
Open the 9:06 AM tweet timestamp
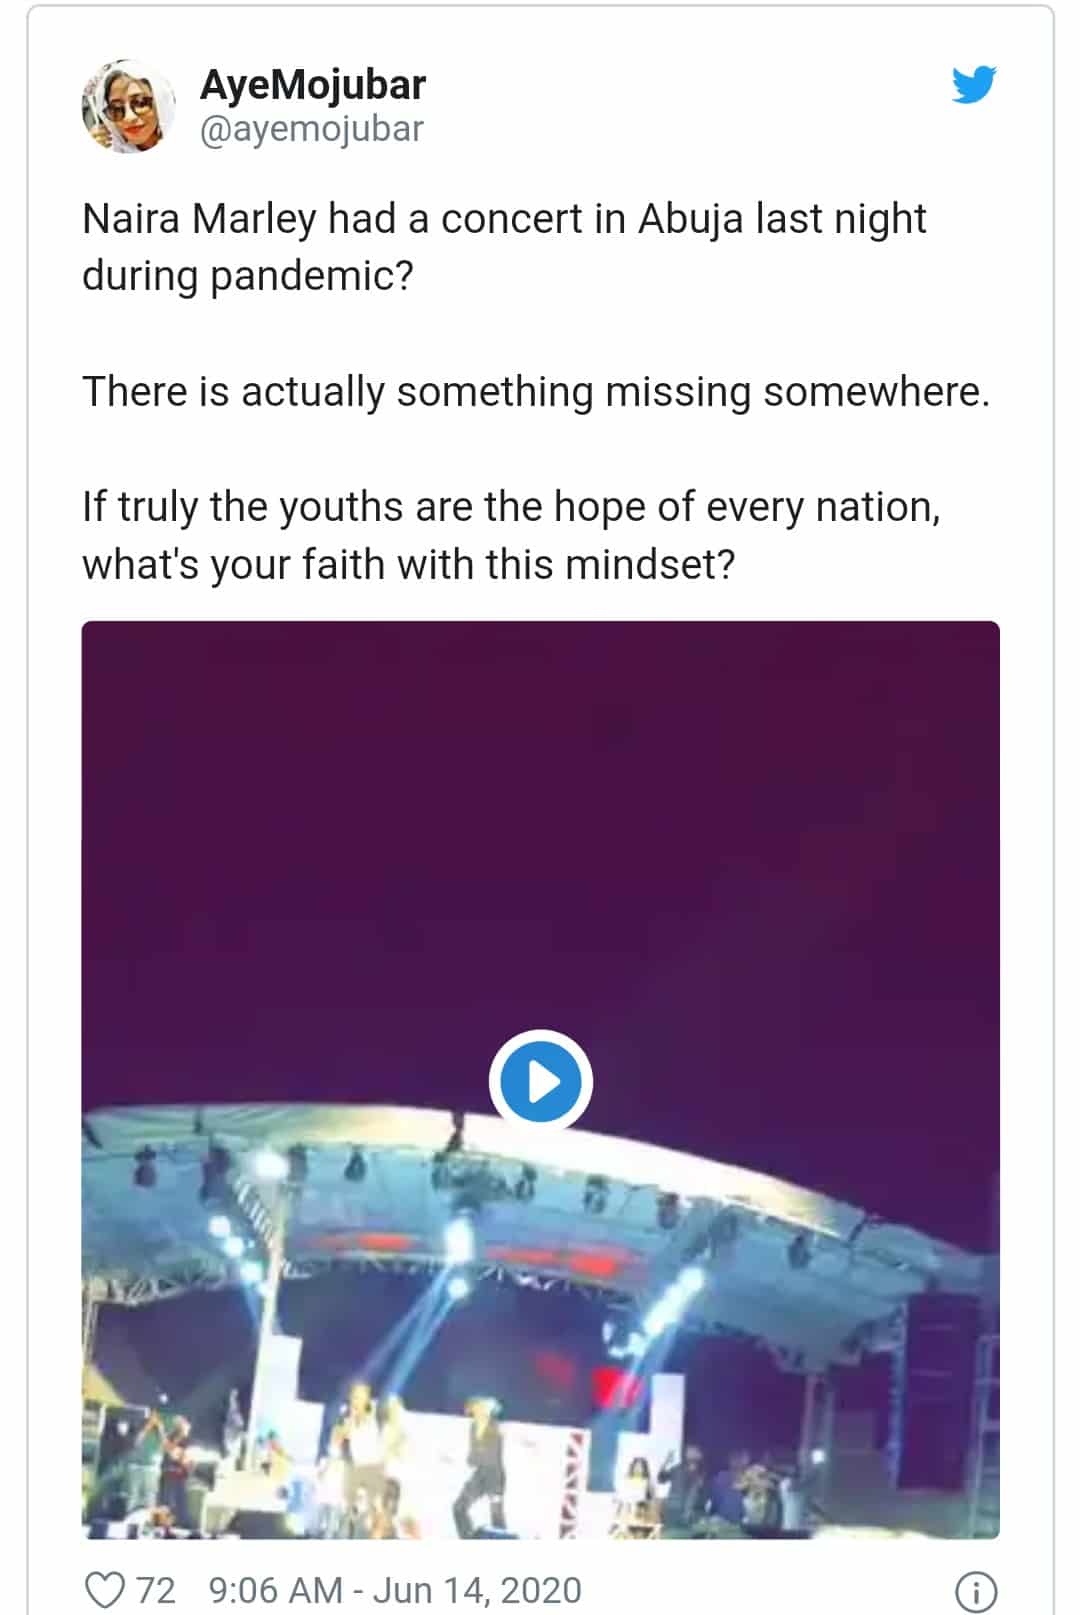click(275, 1589)
